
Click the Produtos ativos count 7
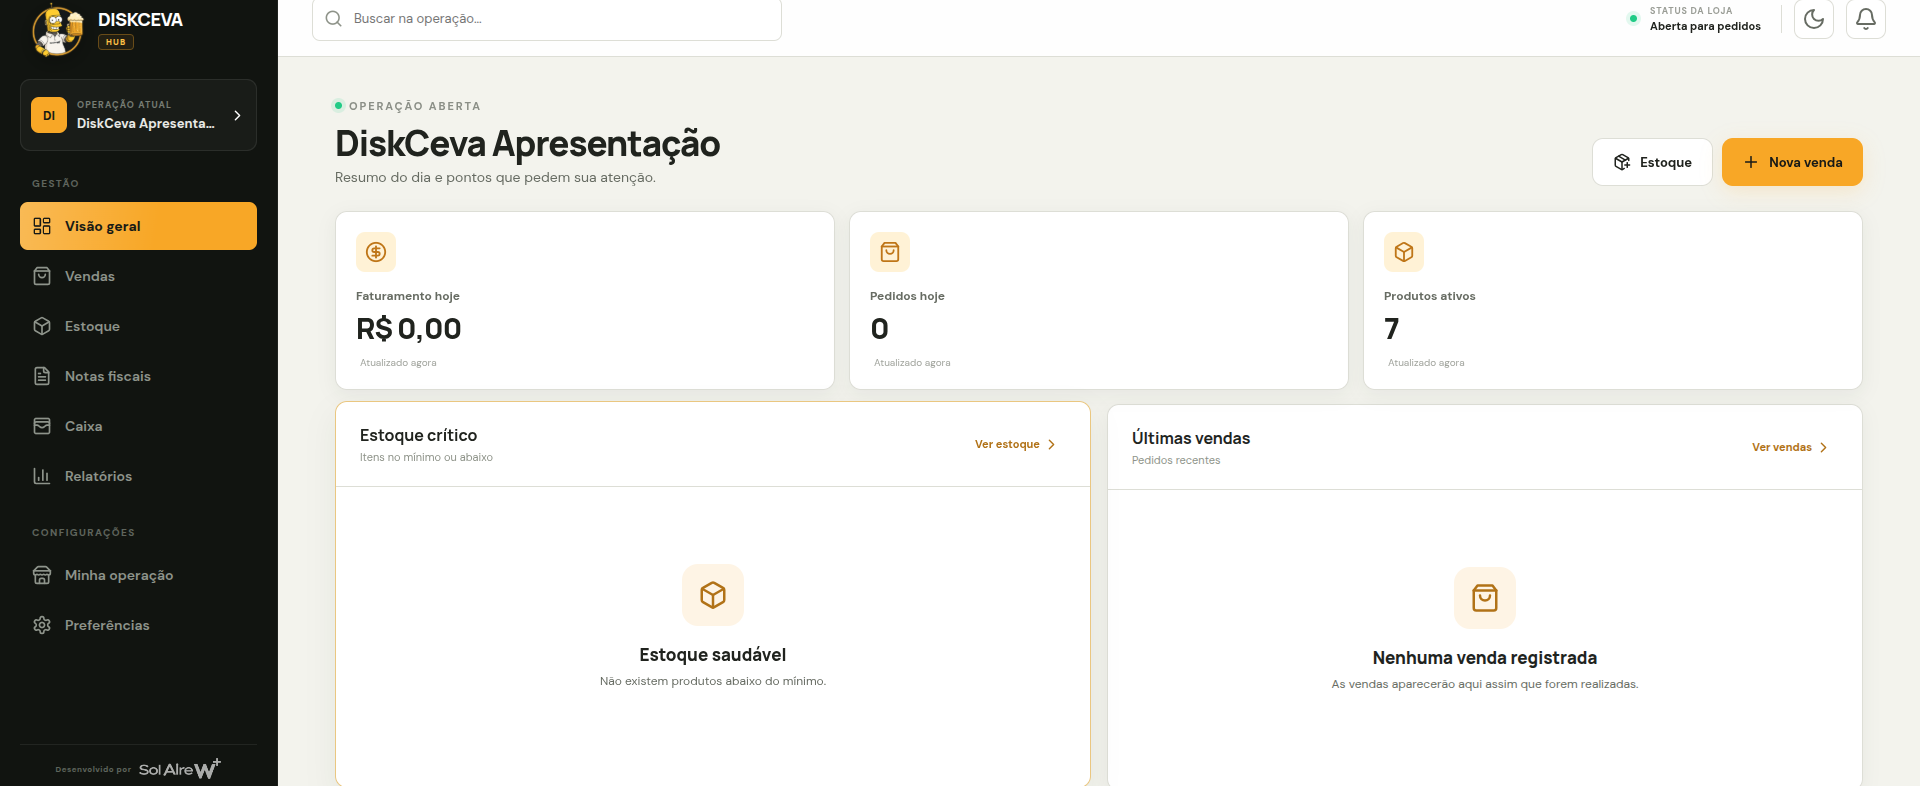coord(1391,329)
